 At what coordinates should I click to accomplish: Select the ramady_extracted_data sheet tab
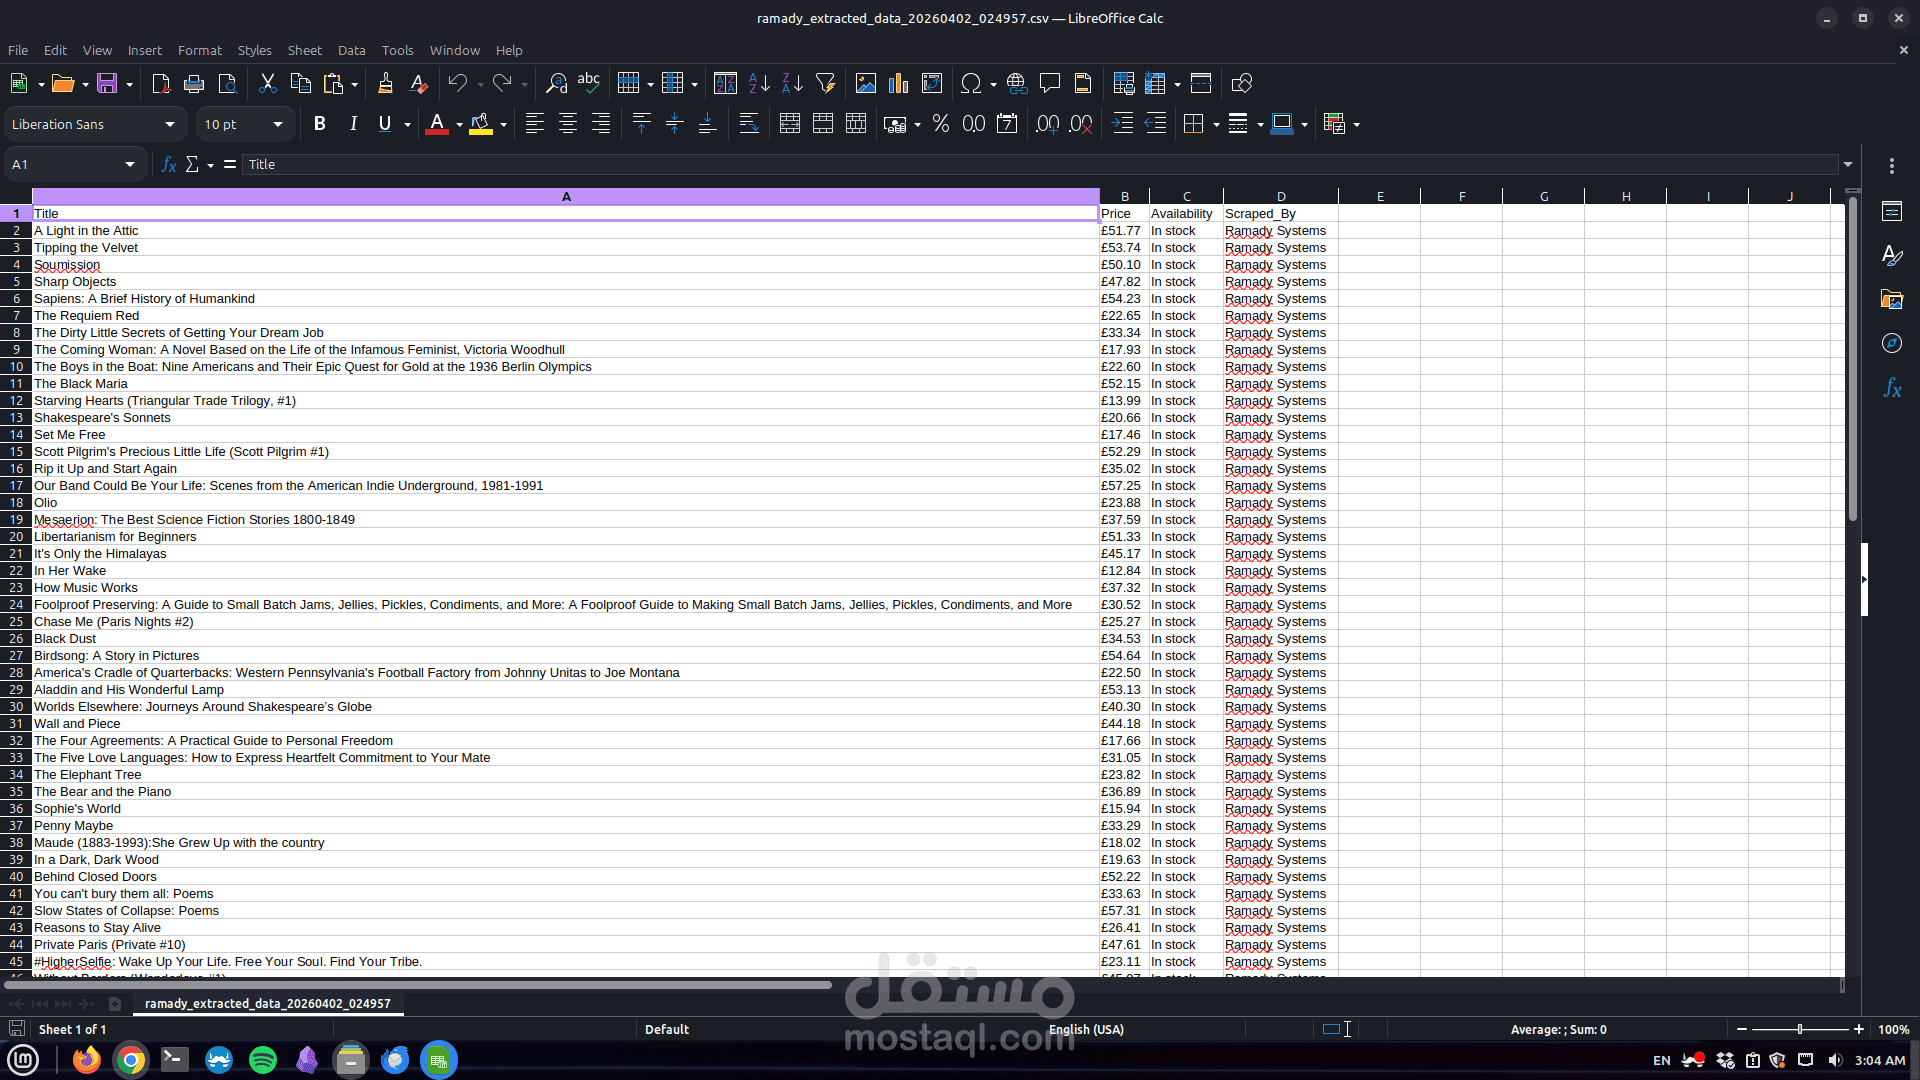(267, 1004)
